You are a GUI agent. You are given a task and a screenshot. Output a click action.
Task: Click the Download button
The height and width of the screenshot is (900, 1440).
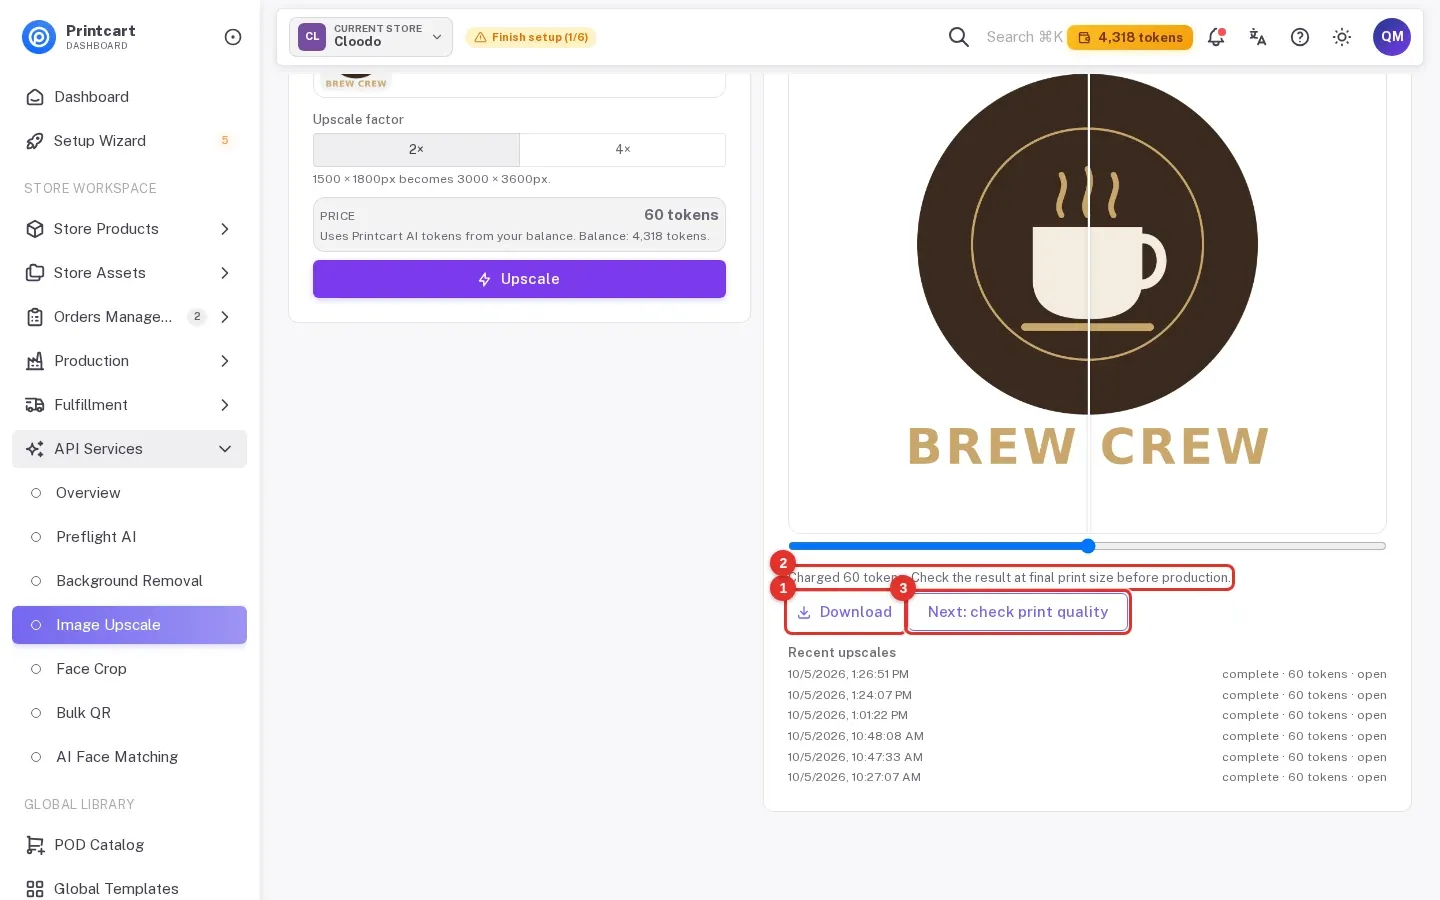845,612
